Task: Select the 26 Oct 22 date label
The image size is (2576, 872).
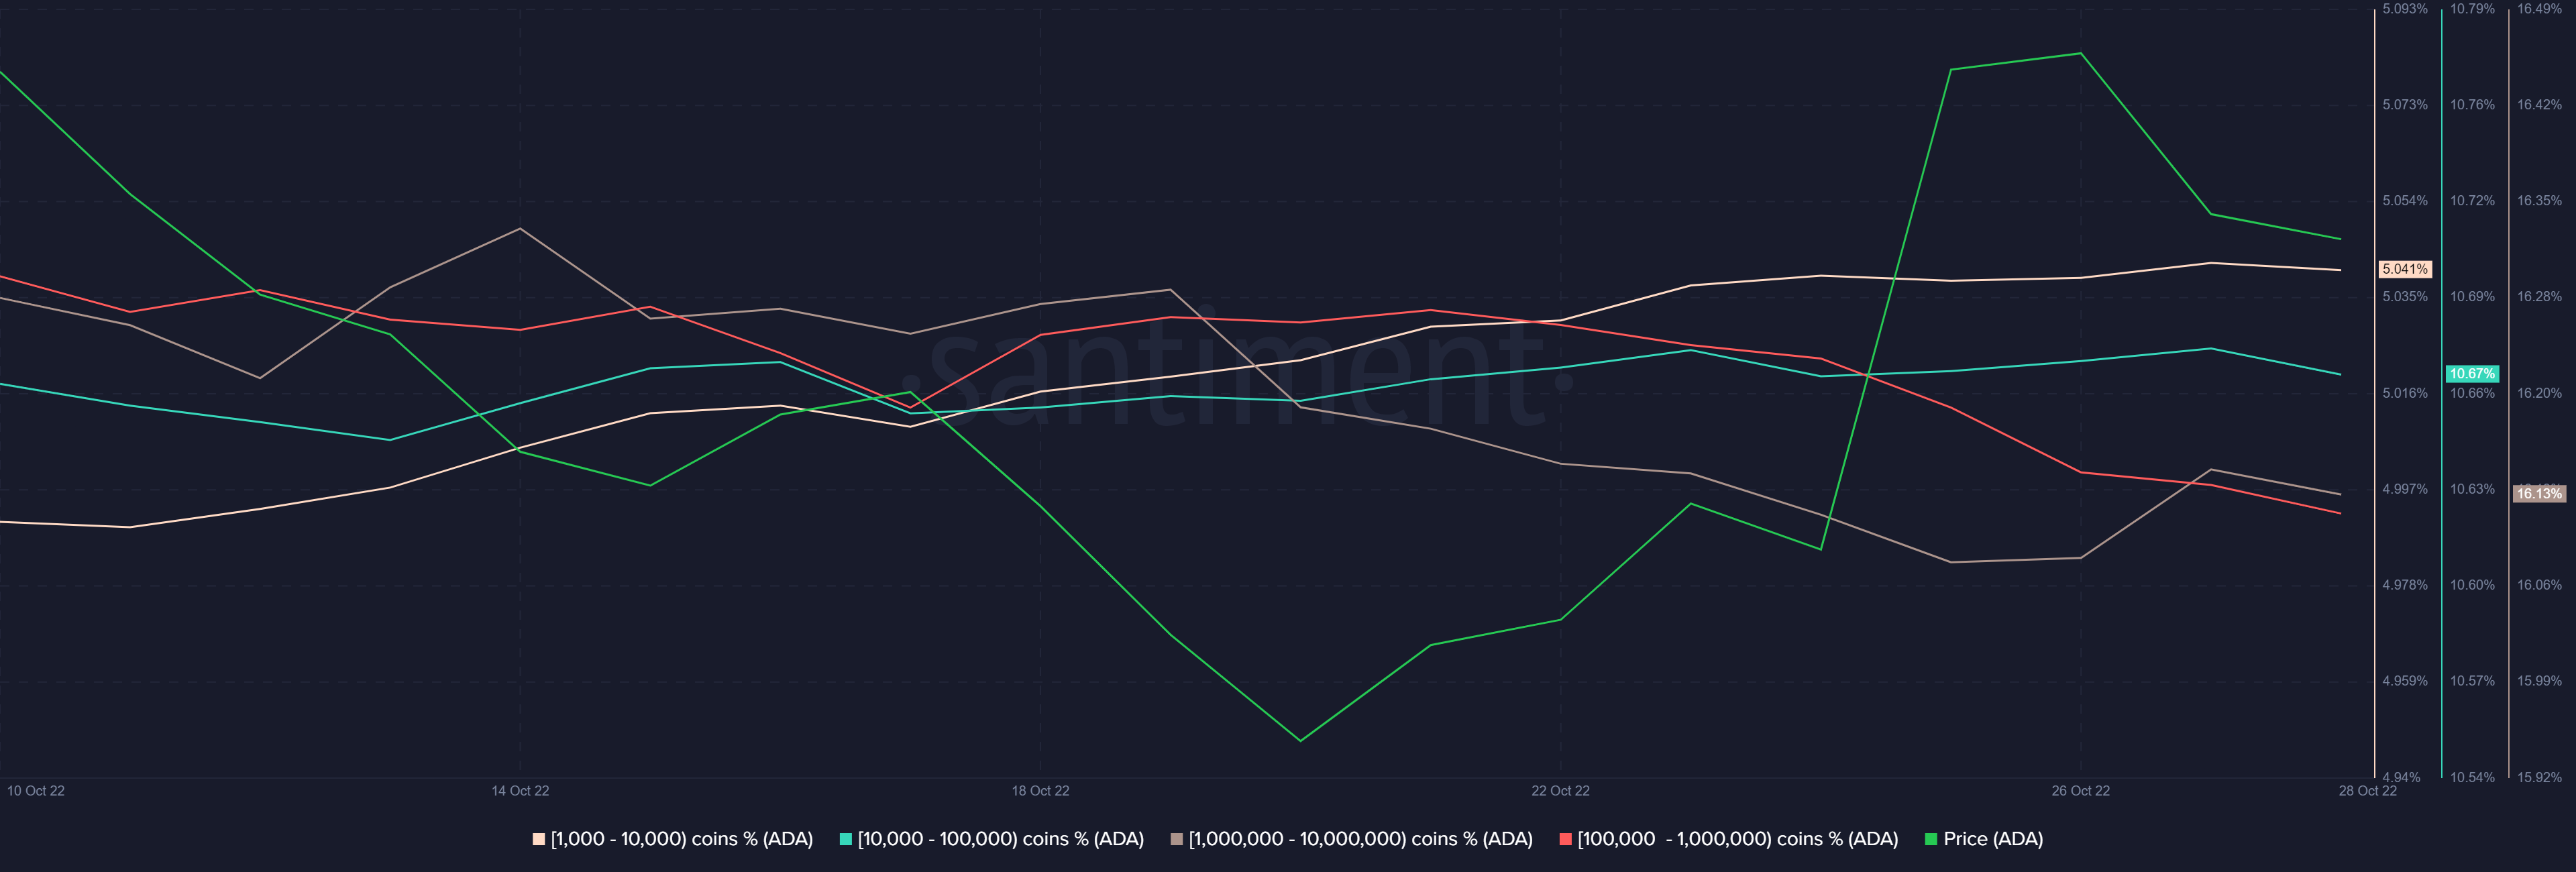Action: point(2080,791)
